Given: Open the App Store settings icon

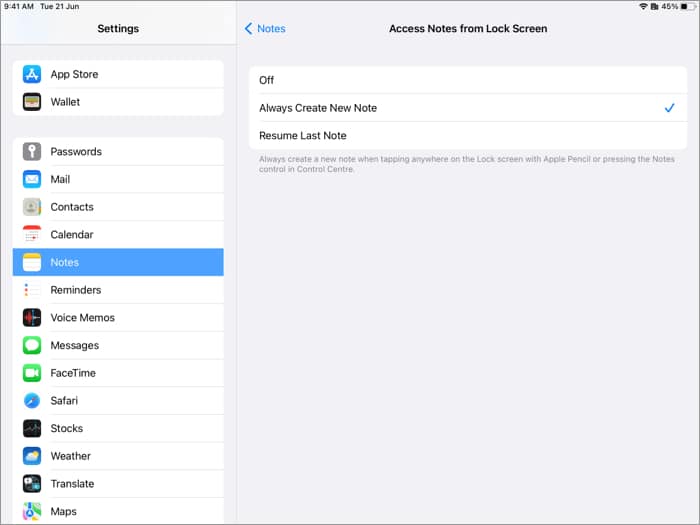Looking at the screenshot, I should point(32,74).
